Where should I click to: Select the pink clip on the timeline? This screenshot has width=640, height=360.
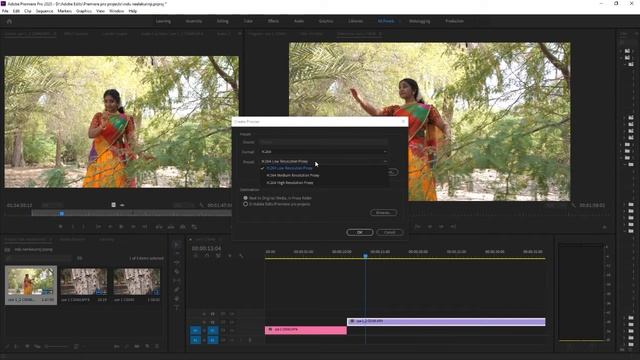point(306,330)
